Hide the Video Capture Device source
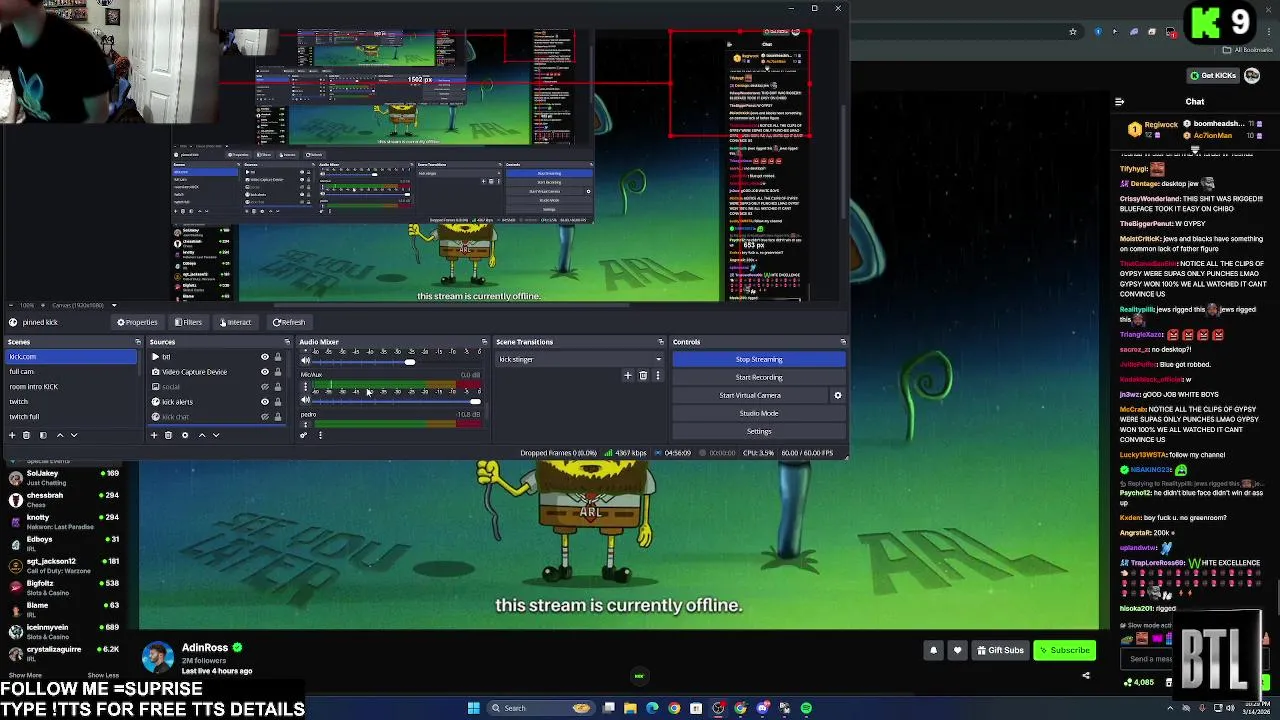The image size is (1280, 720). coord(265,372)
